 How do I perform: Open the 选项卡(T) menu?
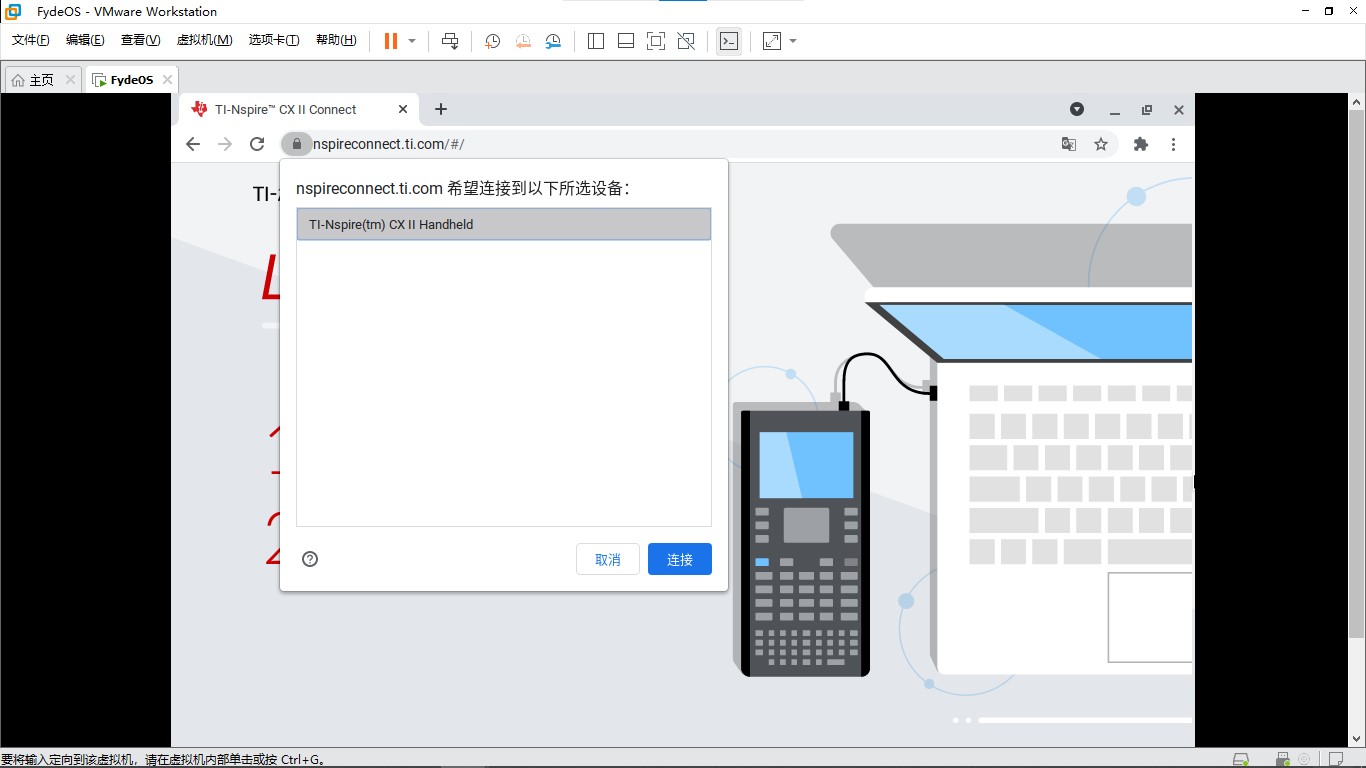[x=274, y=40]
